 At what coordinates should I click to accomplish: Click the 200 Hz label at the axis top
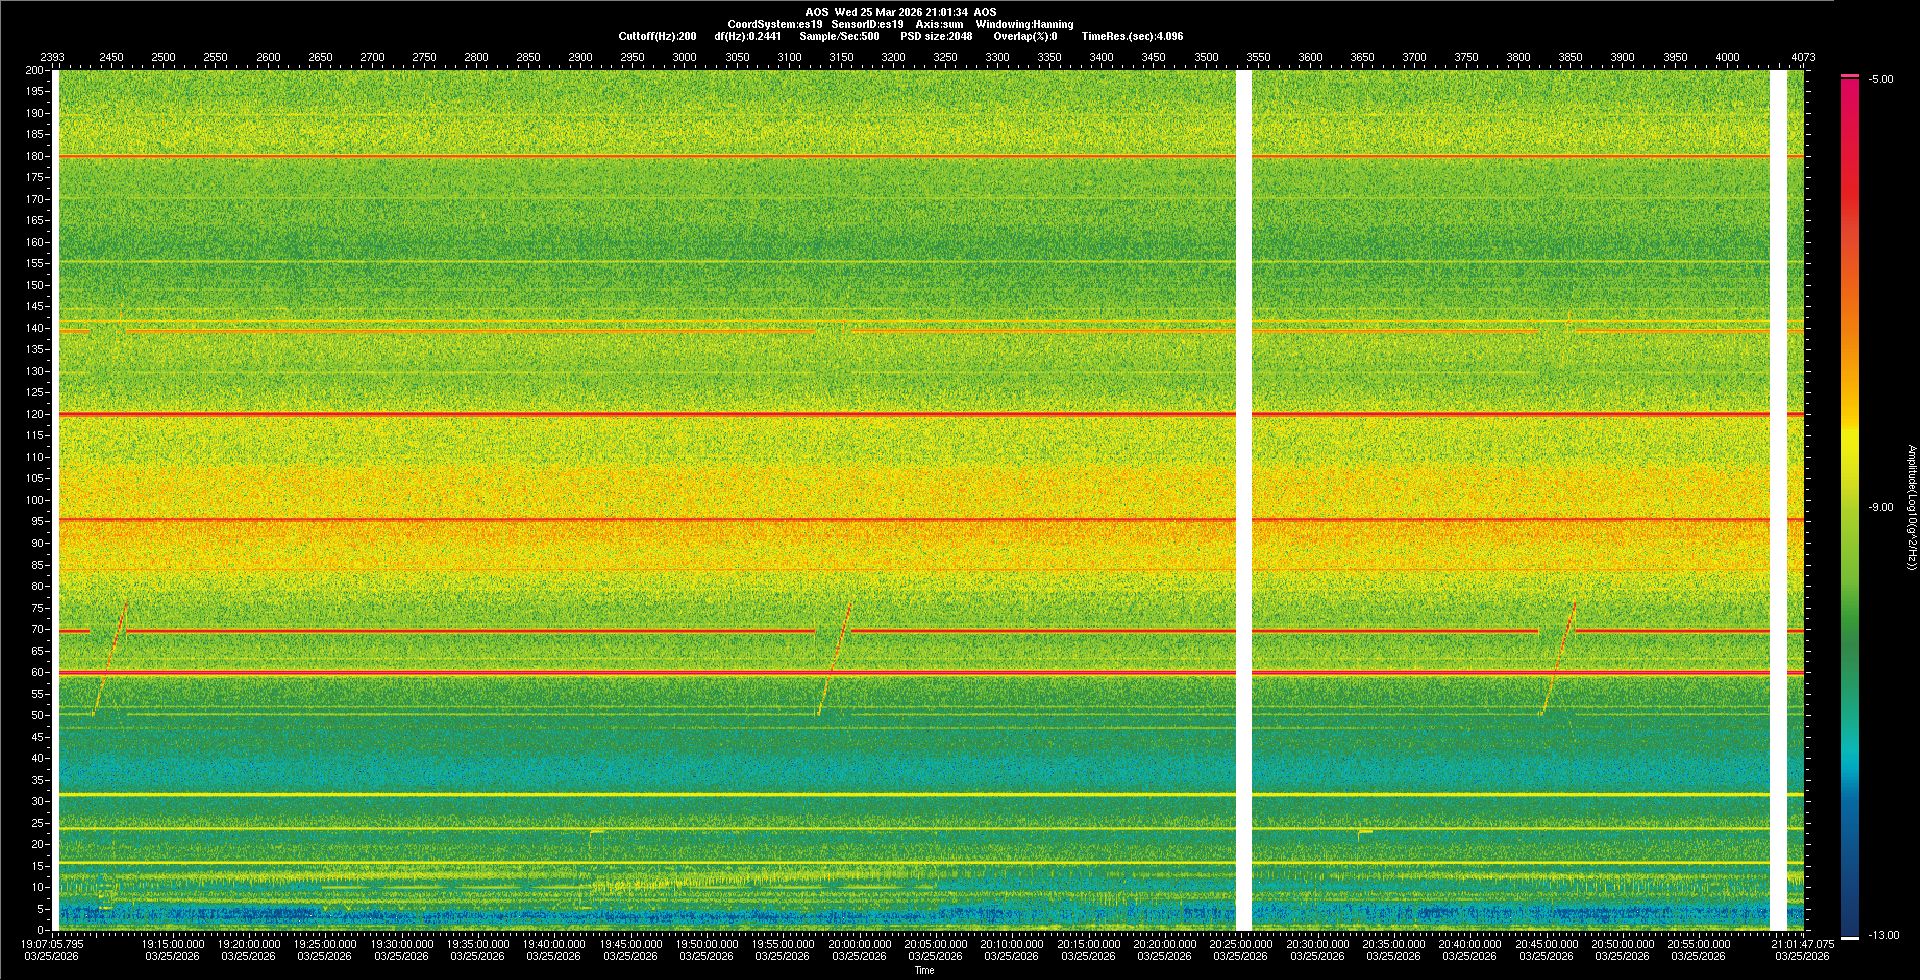[35, 70]
